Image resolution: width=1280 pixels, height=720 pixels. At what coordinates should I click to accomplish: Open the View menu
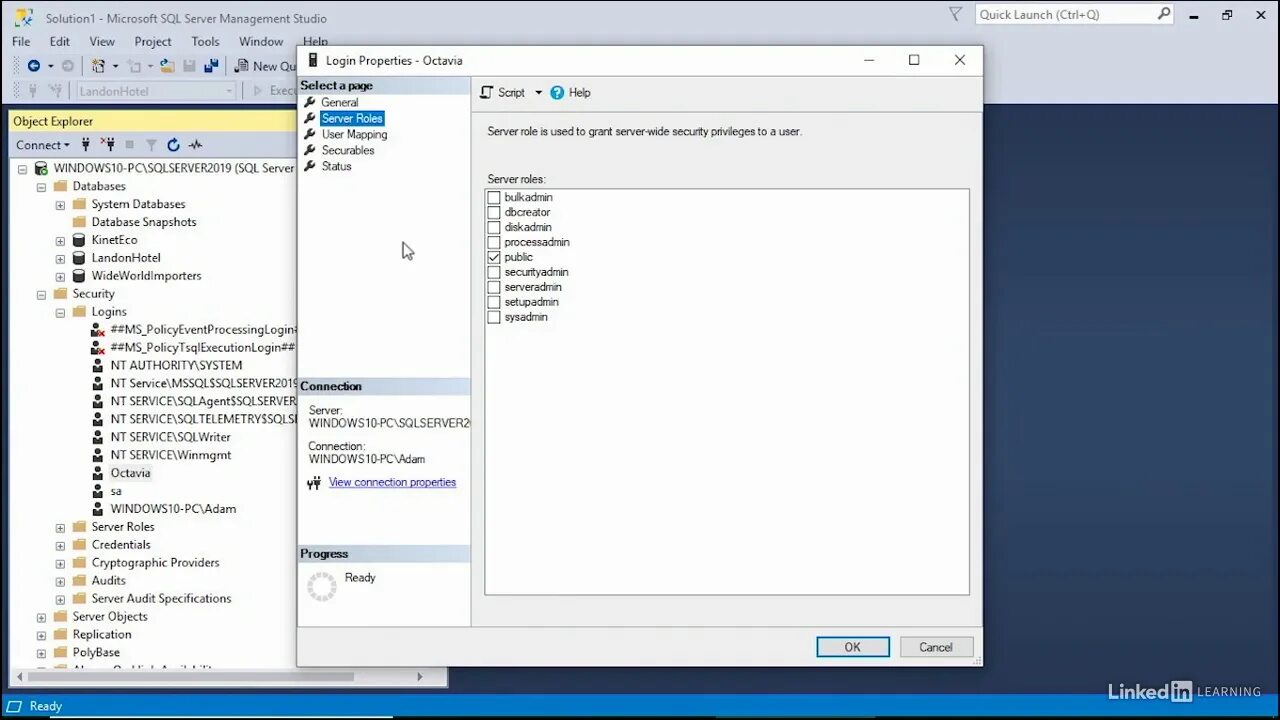(102, 41)
